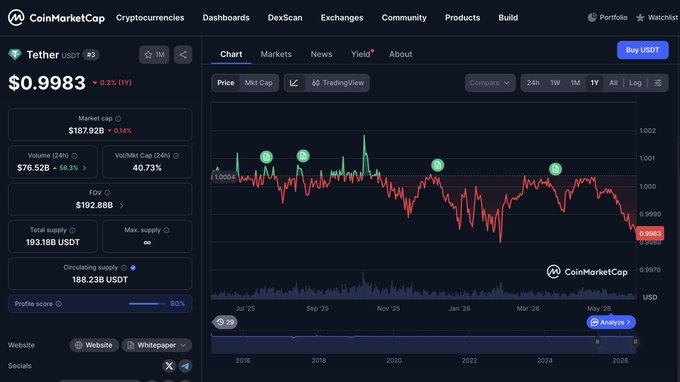This screenshot has width=680, height=382.
Task: Click the CoinMarketCap logo
Action: click(56, 18)
